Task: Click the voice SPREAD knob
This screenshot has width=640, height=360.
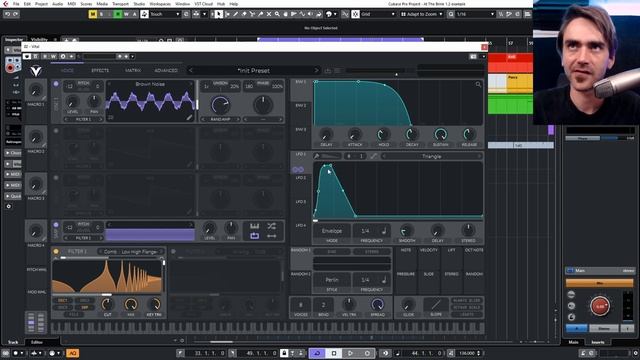Action: pyautogui.click(x=378, y=304)
